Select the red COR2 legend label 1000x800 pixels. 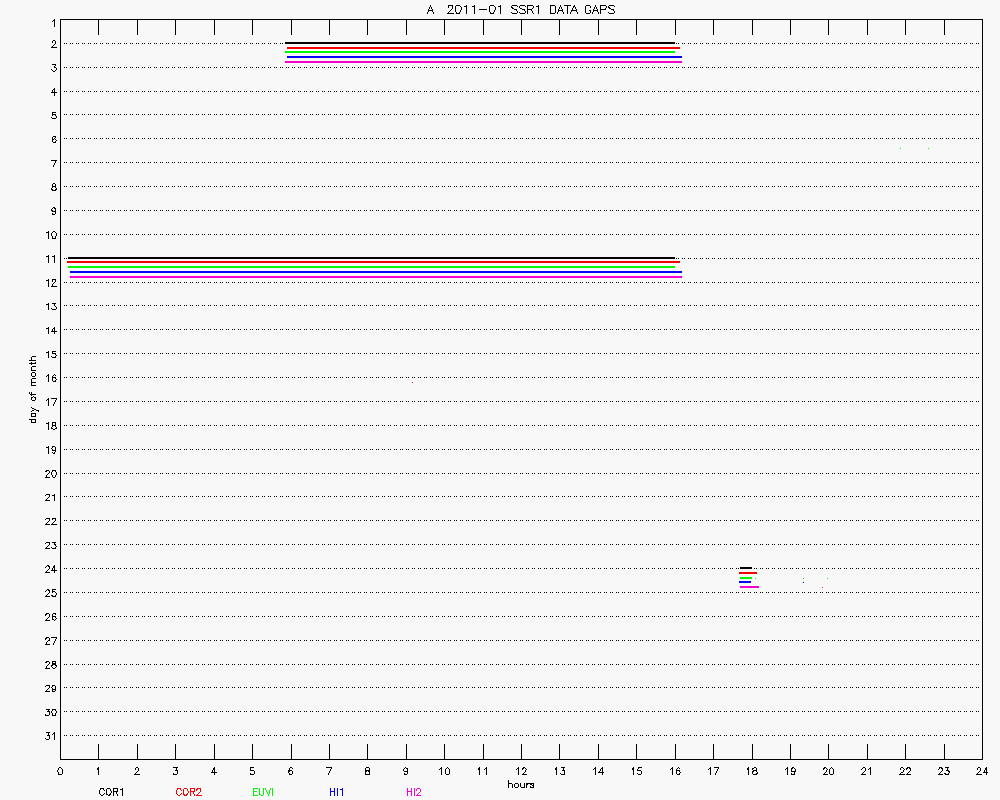point(188,792)
